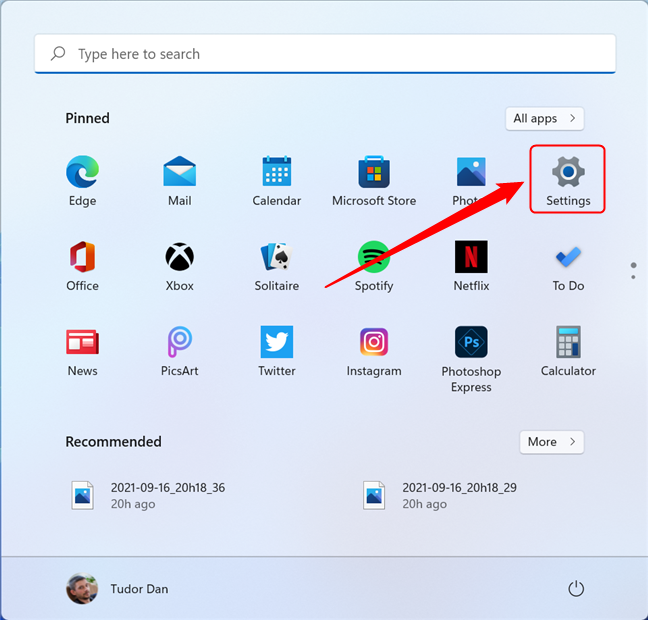Launch Instagram
This screenshot has width=648, height=620.
coord(374,351)
